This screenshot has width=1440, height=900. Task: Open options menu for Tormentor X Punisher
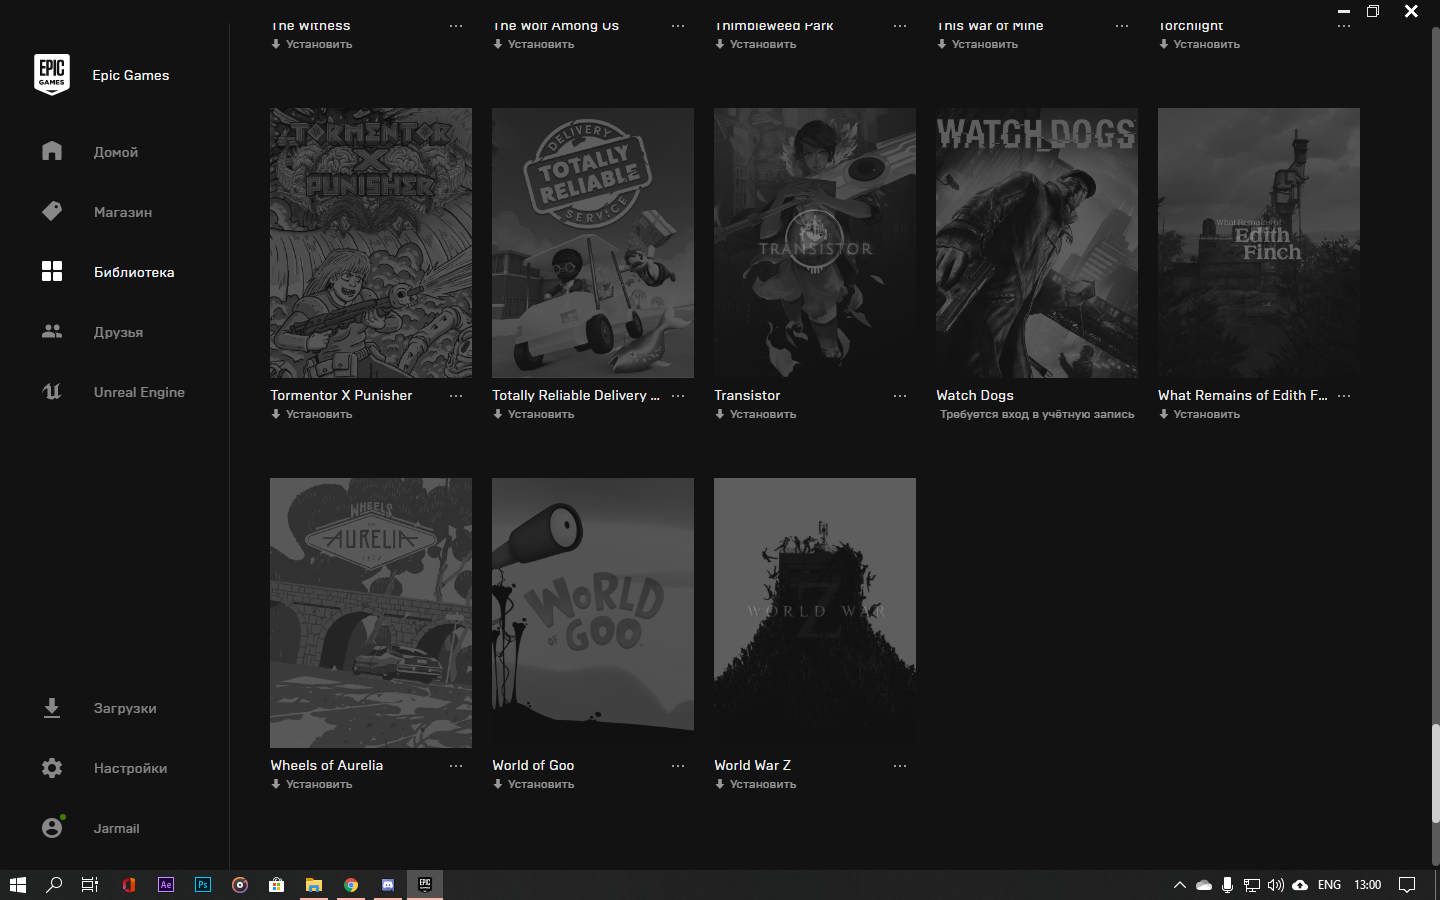[456, 396]
